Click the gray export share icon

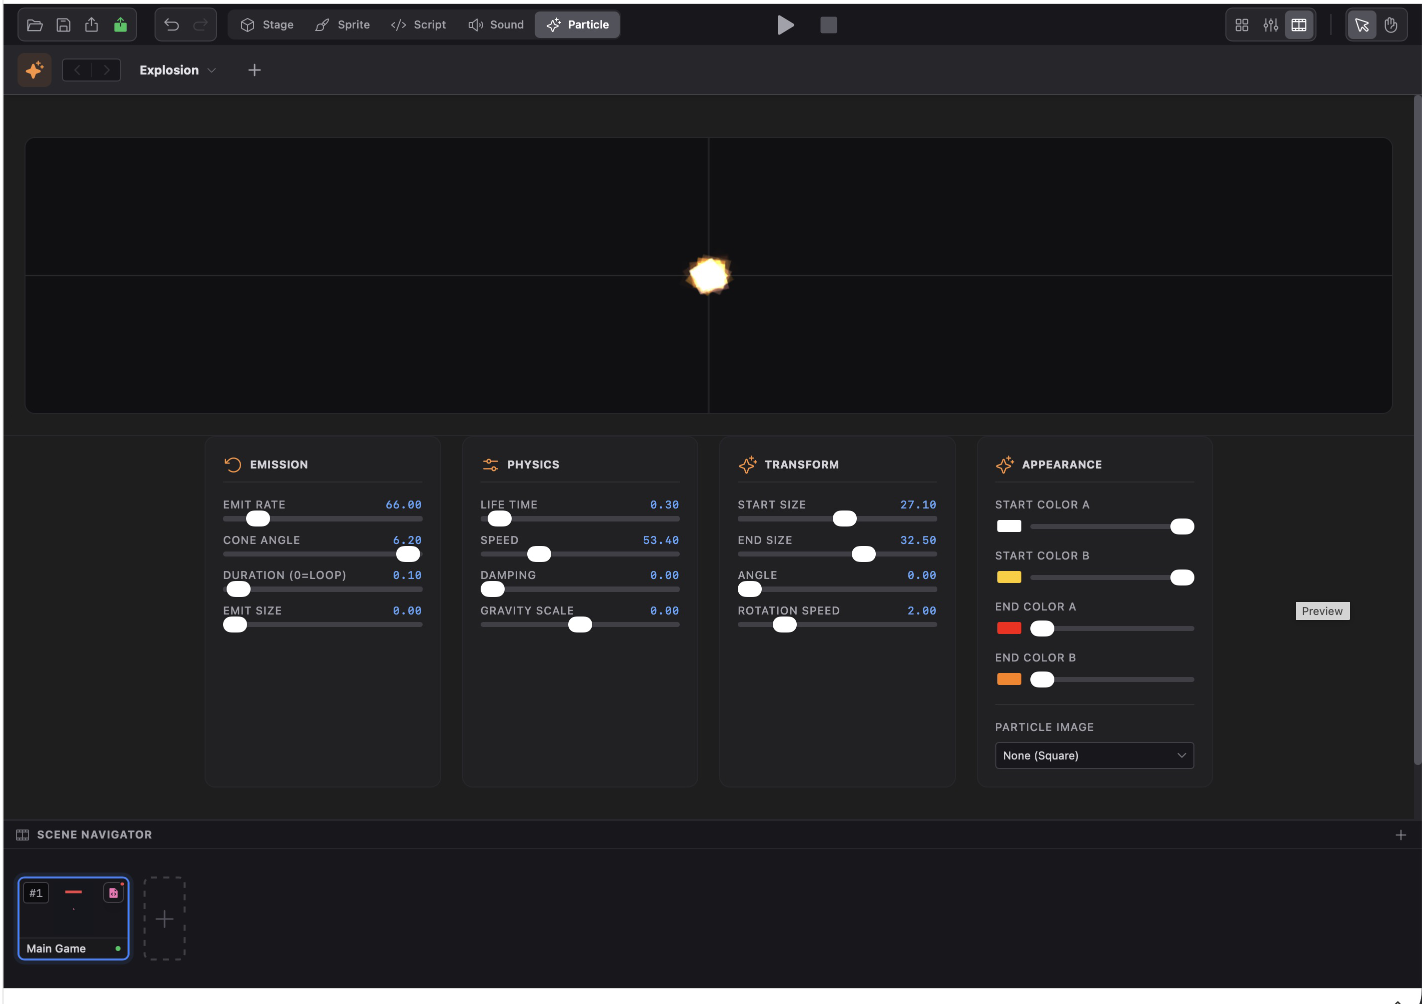click(x=92, y=25)
